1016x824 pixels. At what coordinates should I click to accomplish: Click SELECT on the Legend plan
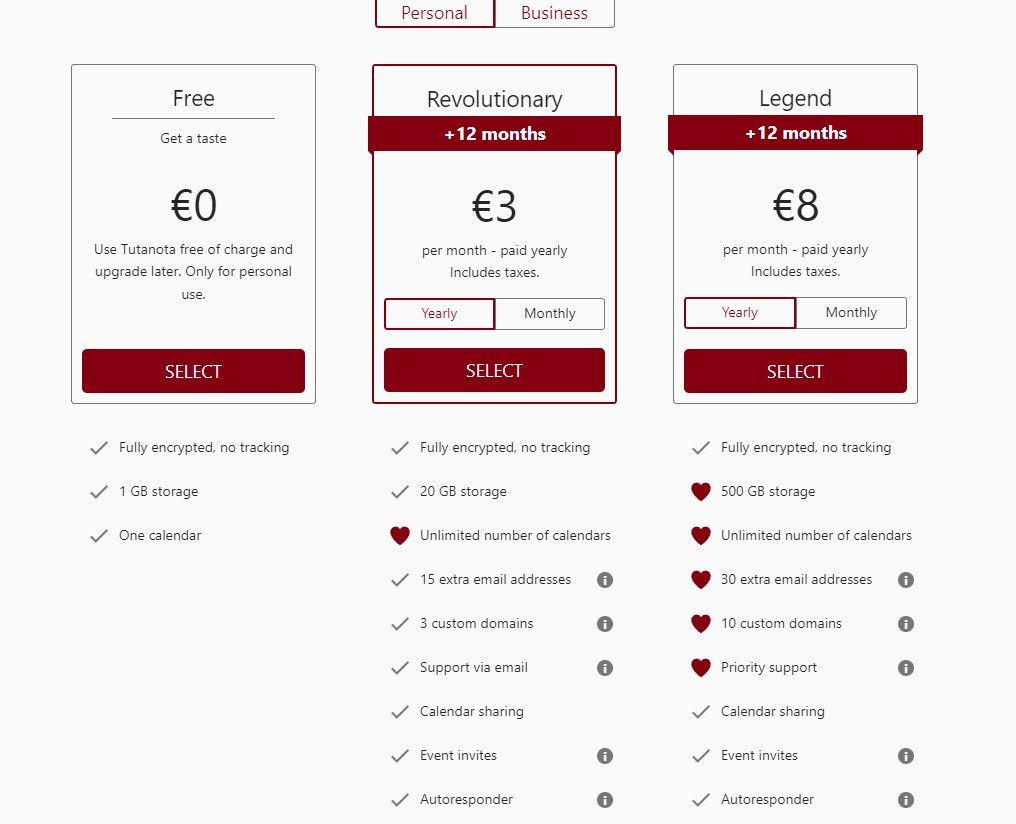point(795,370)
